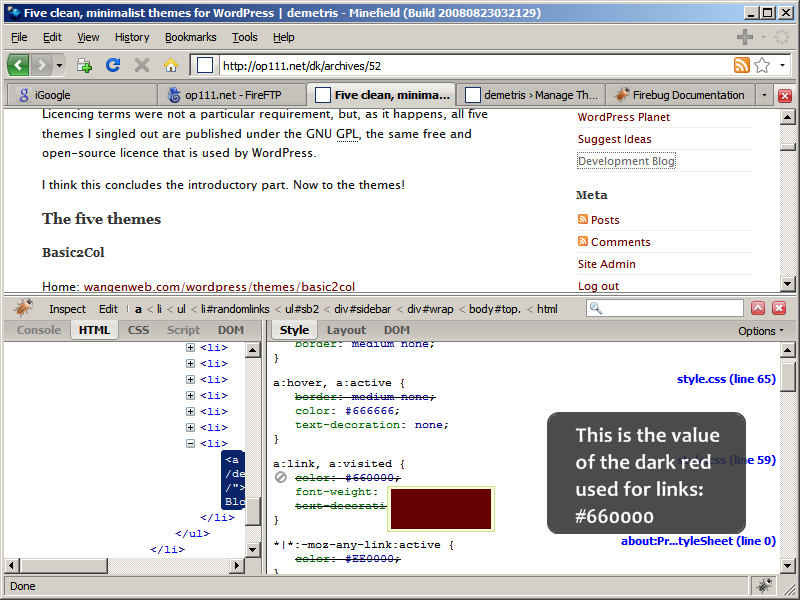Select body#top. in the breadcrumb path
The image size is (800, 600).
(x=495, y=309)
